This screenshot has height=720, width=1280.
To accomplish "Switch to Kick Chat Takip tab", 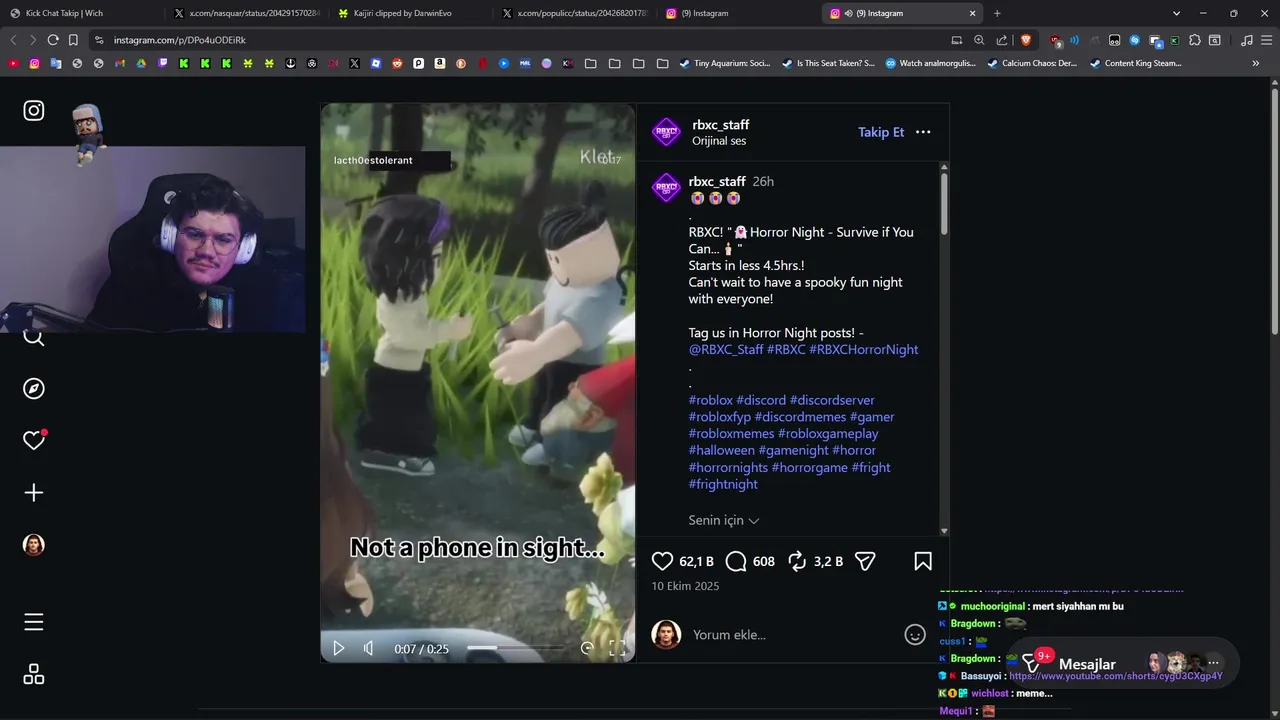I will pos(80,13).
